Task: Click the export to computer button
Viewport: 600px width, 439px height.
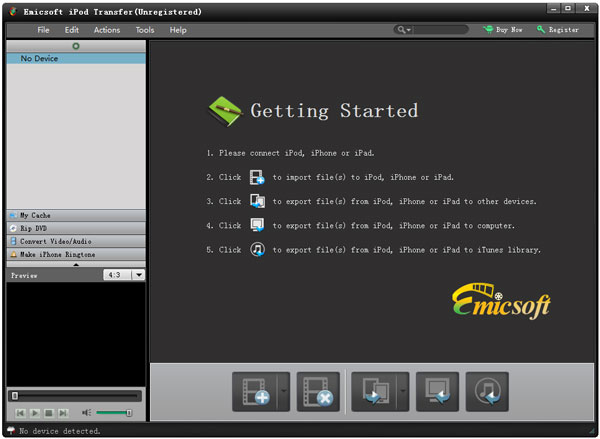Action: pyautogui.click(x=437, y=391)
